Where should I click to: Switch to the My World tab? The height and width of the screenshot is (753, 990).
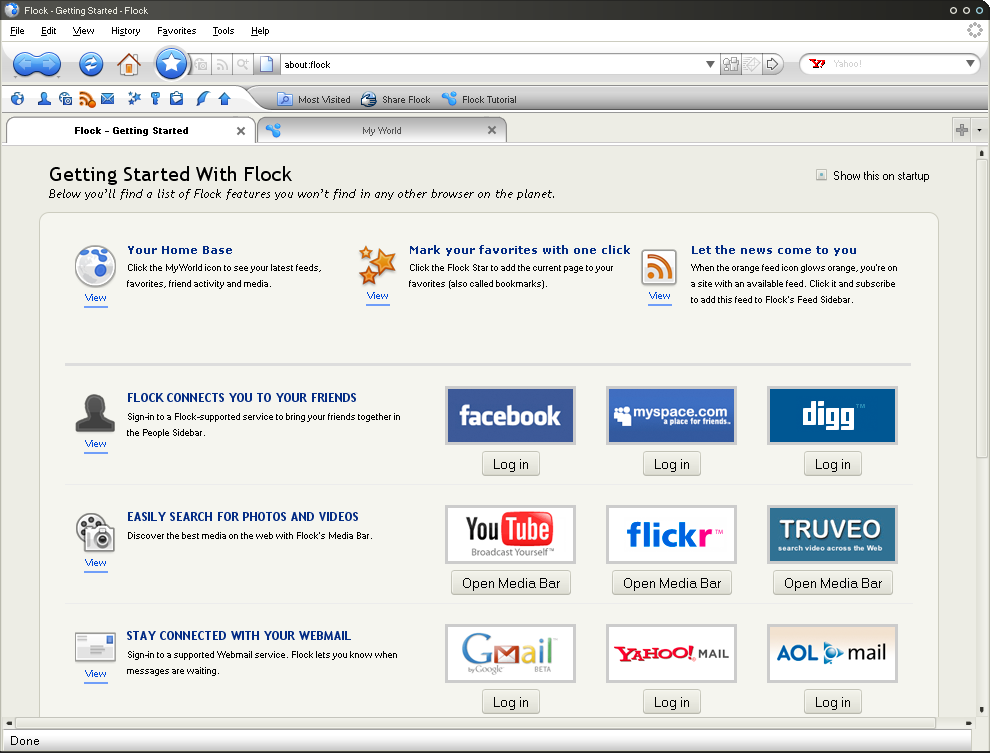pyautogui.click(x=382, y=130)
